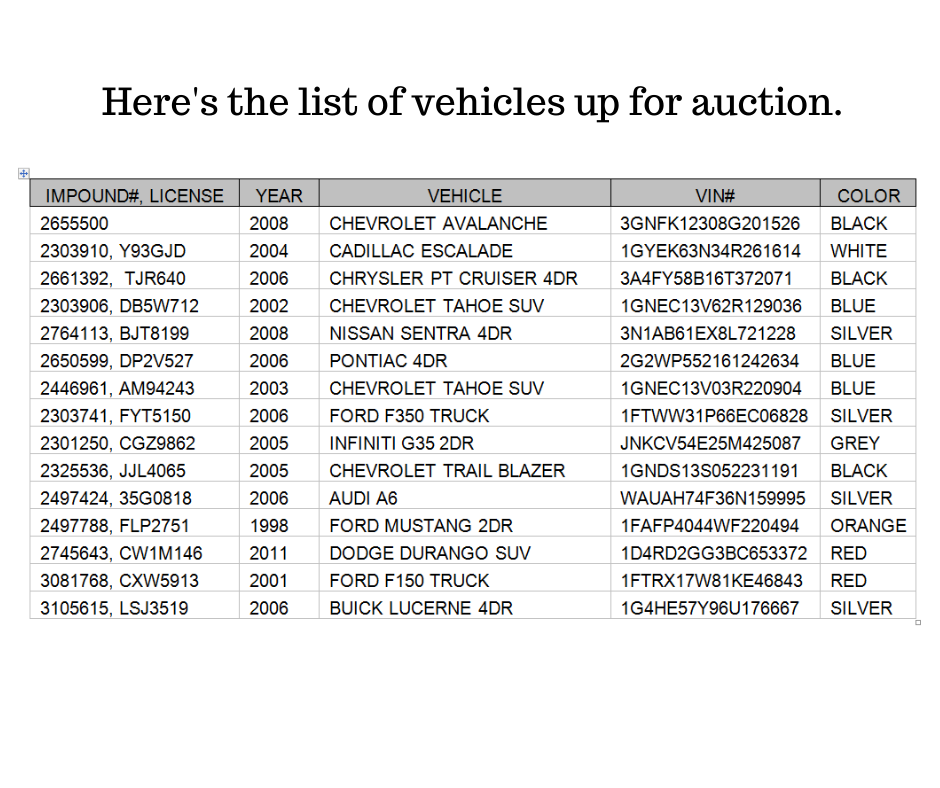The image size is (940, 788).
Task: Select the CHEVROLET AVALANCHE cell
Action: point(465,223)
